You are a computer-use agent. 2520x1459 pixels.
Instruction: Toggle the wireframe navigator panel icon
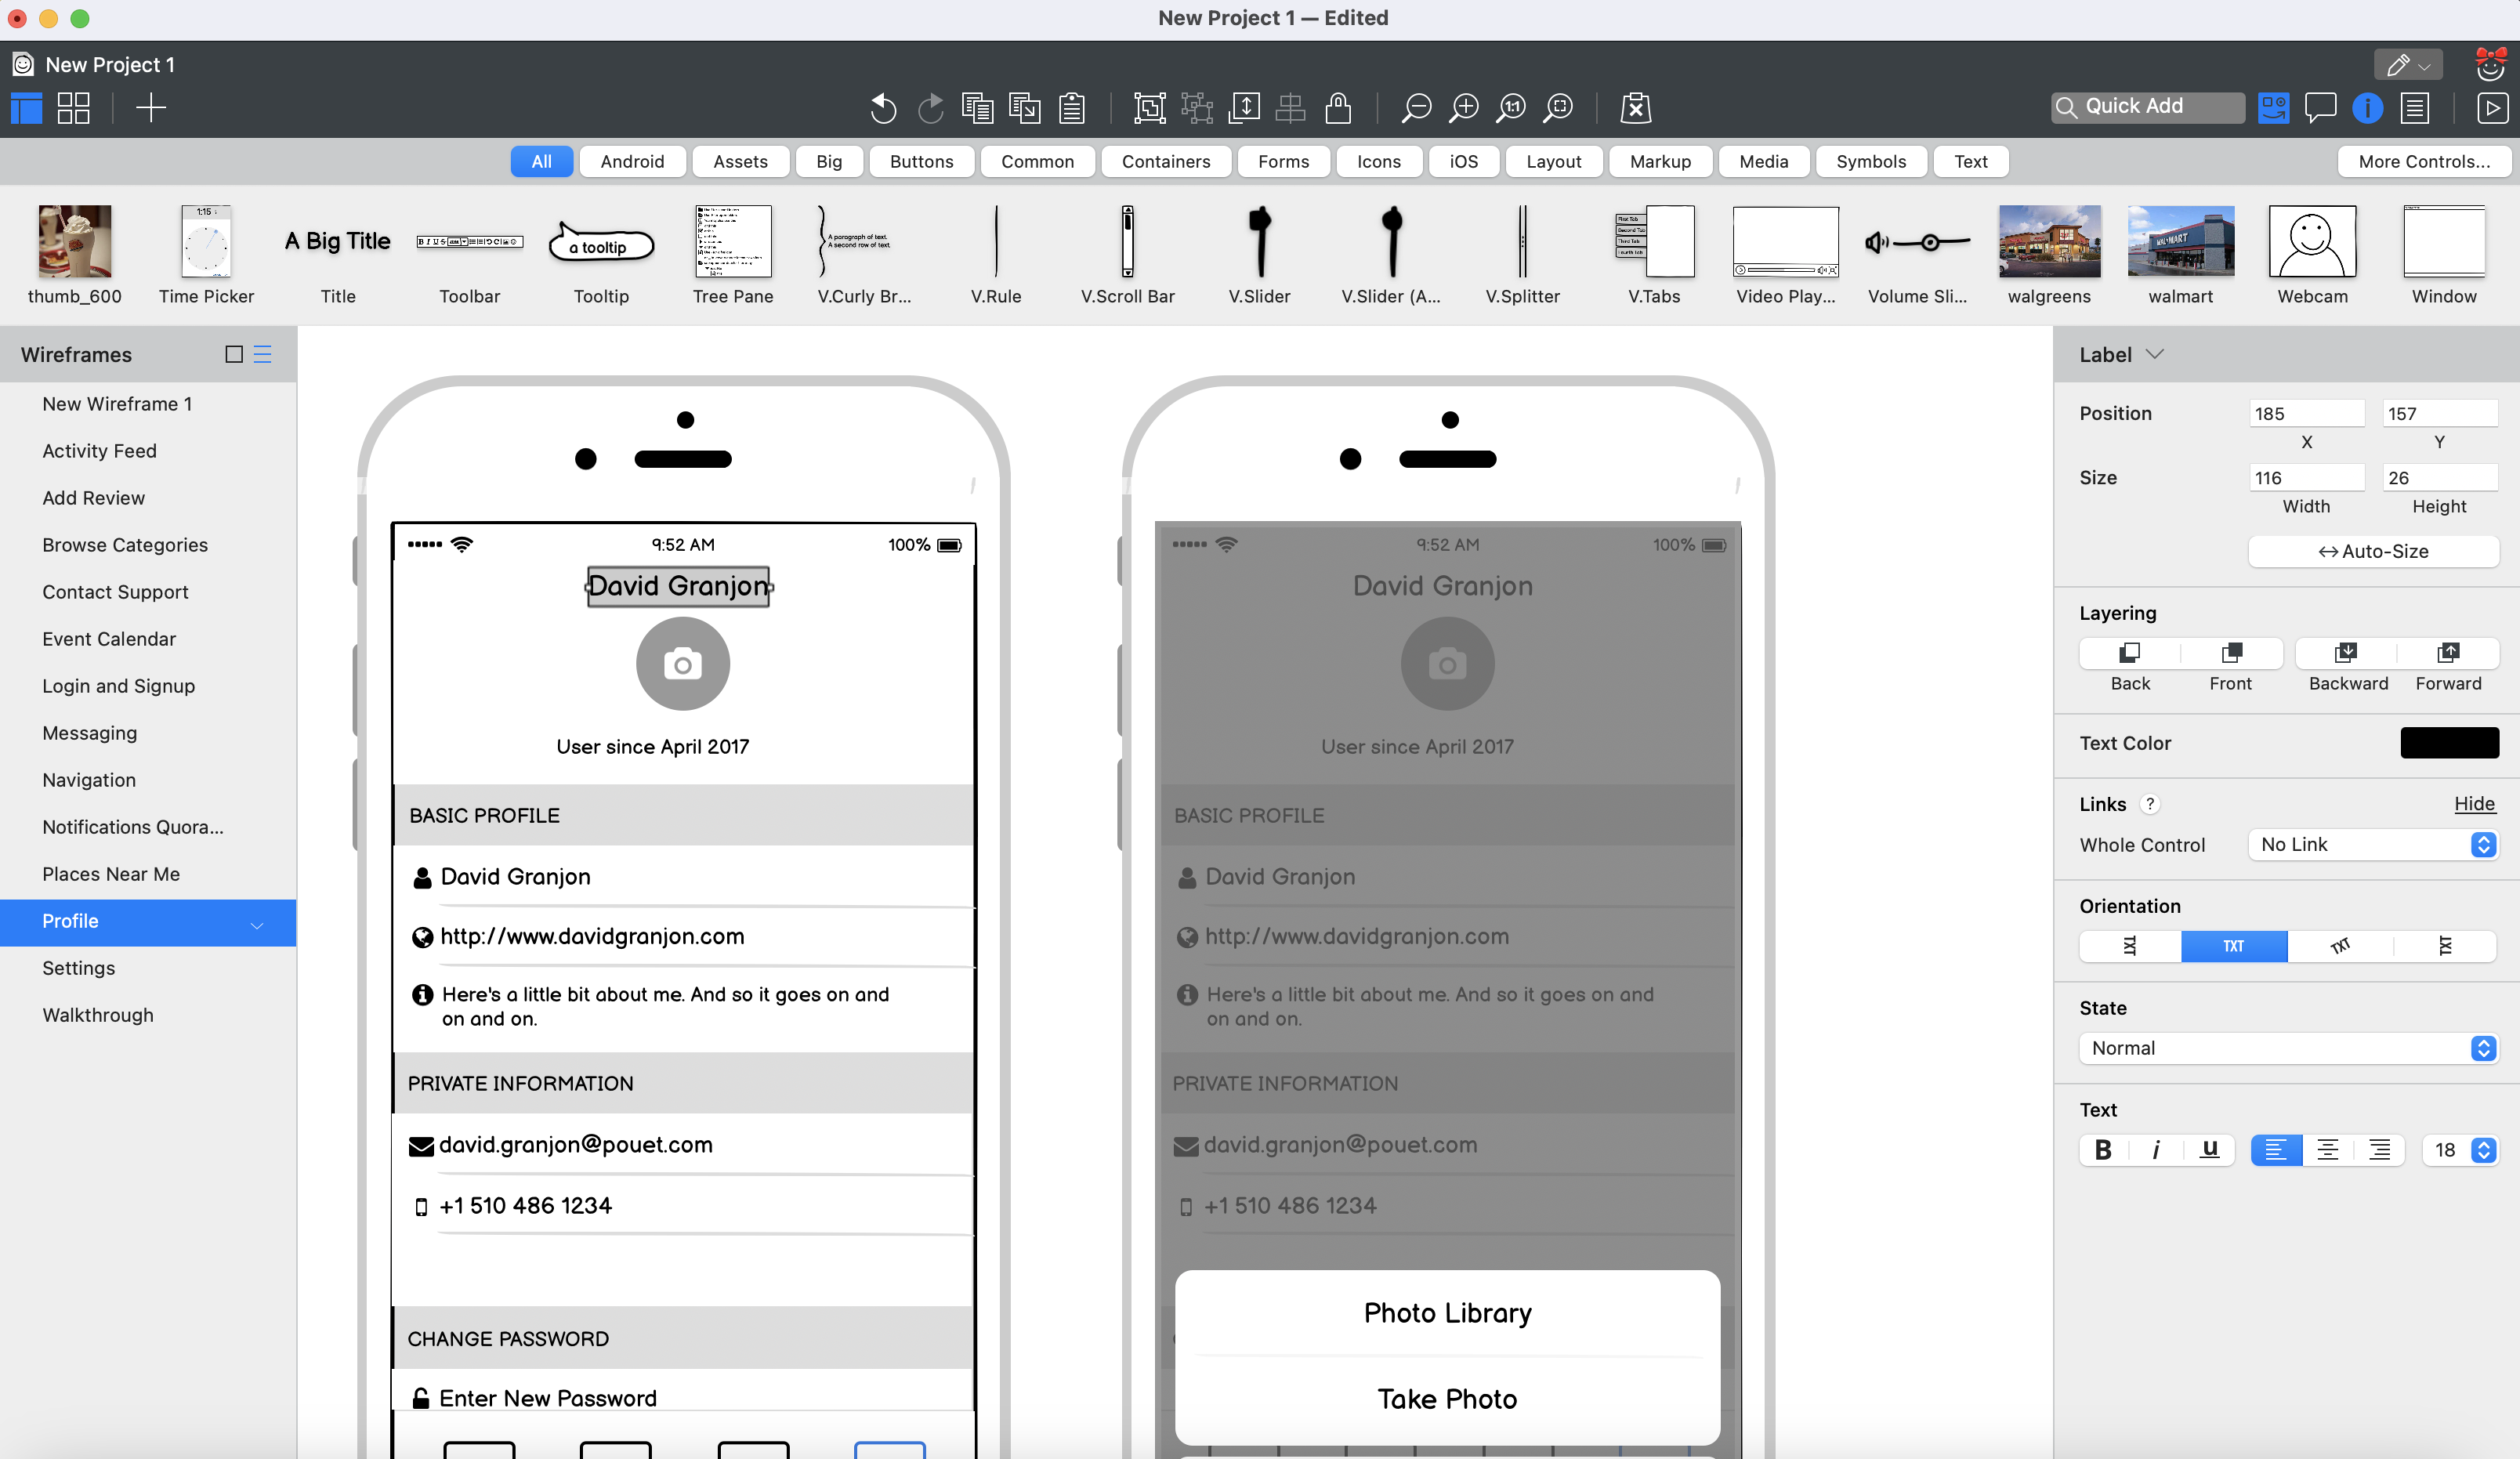tap(26, 107)
